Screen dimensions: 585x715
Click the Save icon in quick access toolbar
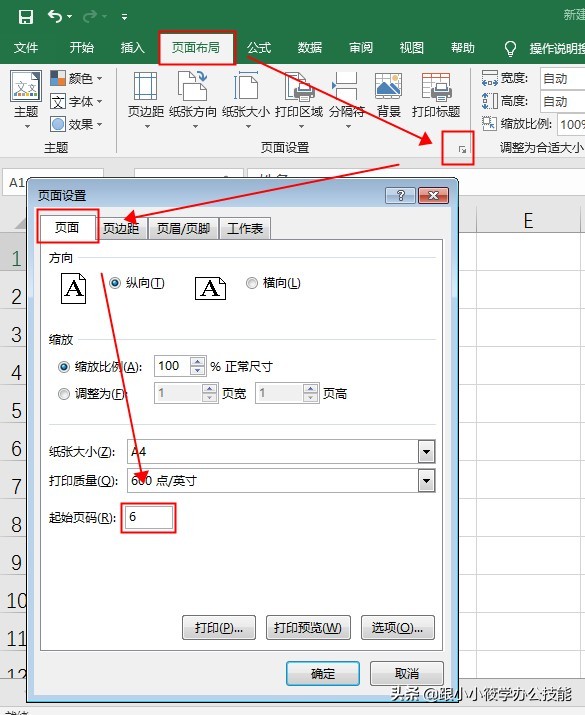pos(26,17)
